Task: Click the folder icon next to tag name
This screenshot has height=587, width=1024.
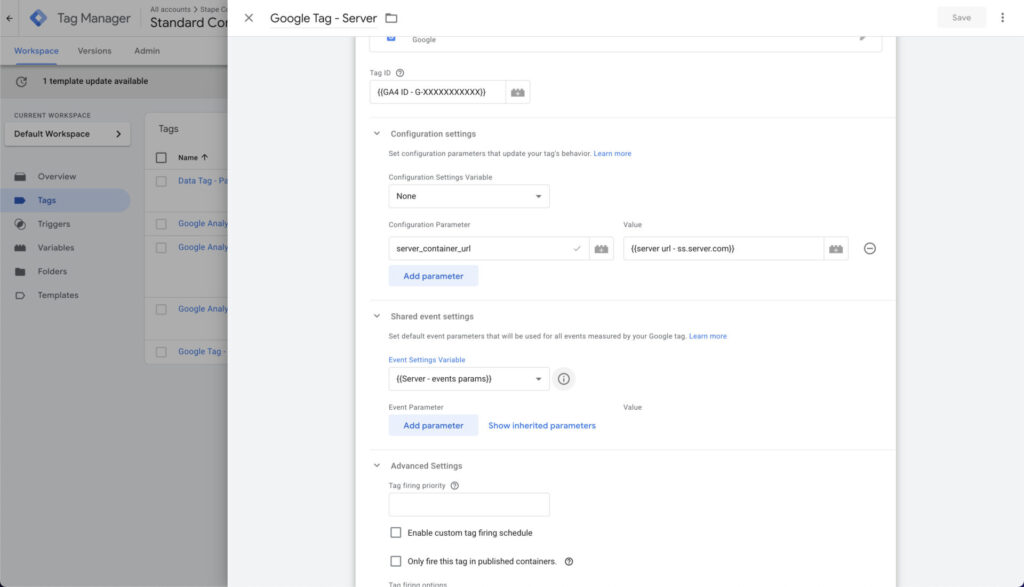Action: (391, 18)
